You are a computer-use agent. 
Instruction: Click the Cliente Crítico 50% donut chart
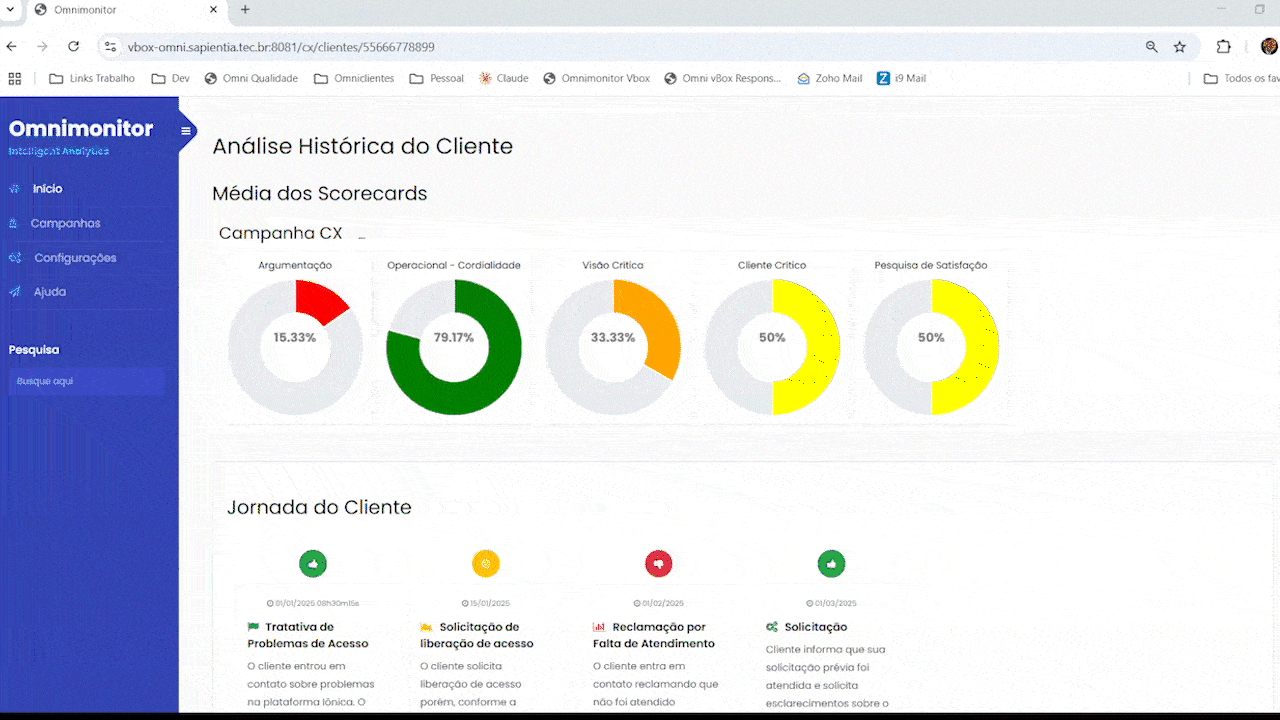[772, 347]
